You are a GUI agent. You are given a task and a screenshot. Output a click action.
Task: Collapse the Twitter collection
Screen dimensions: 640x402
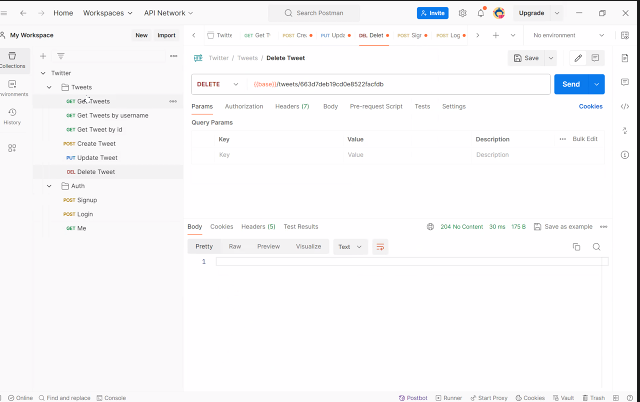43,73
